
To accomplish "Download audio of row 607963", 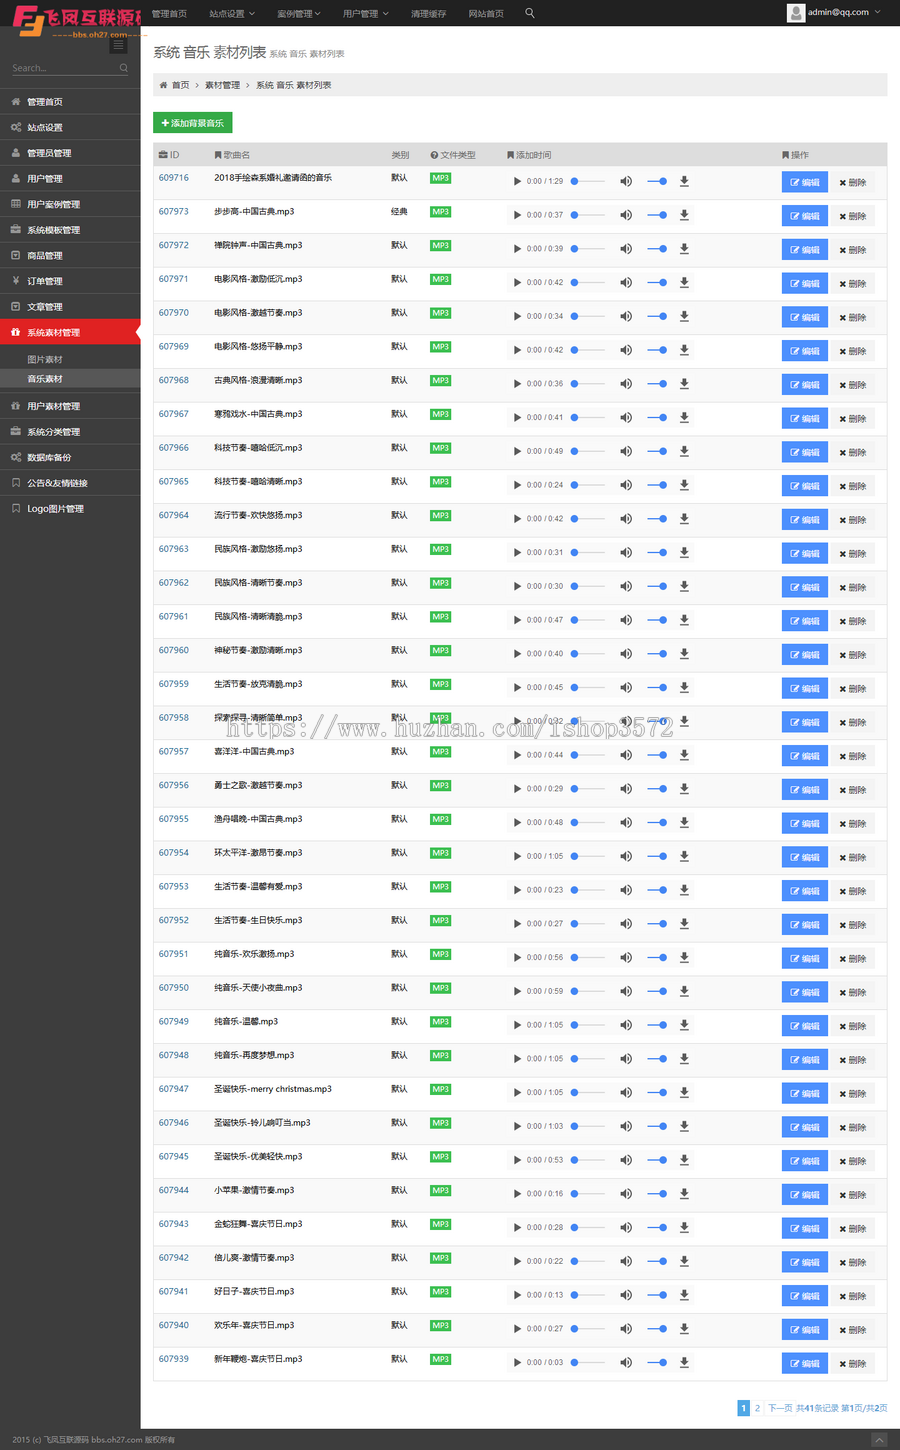I will [x=684, y=553].
